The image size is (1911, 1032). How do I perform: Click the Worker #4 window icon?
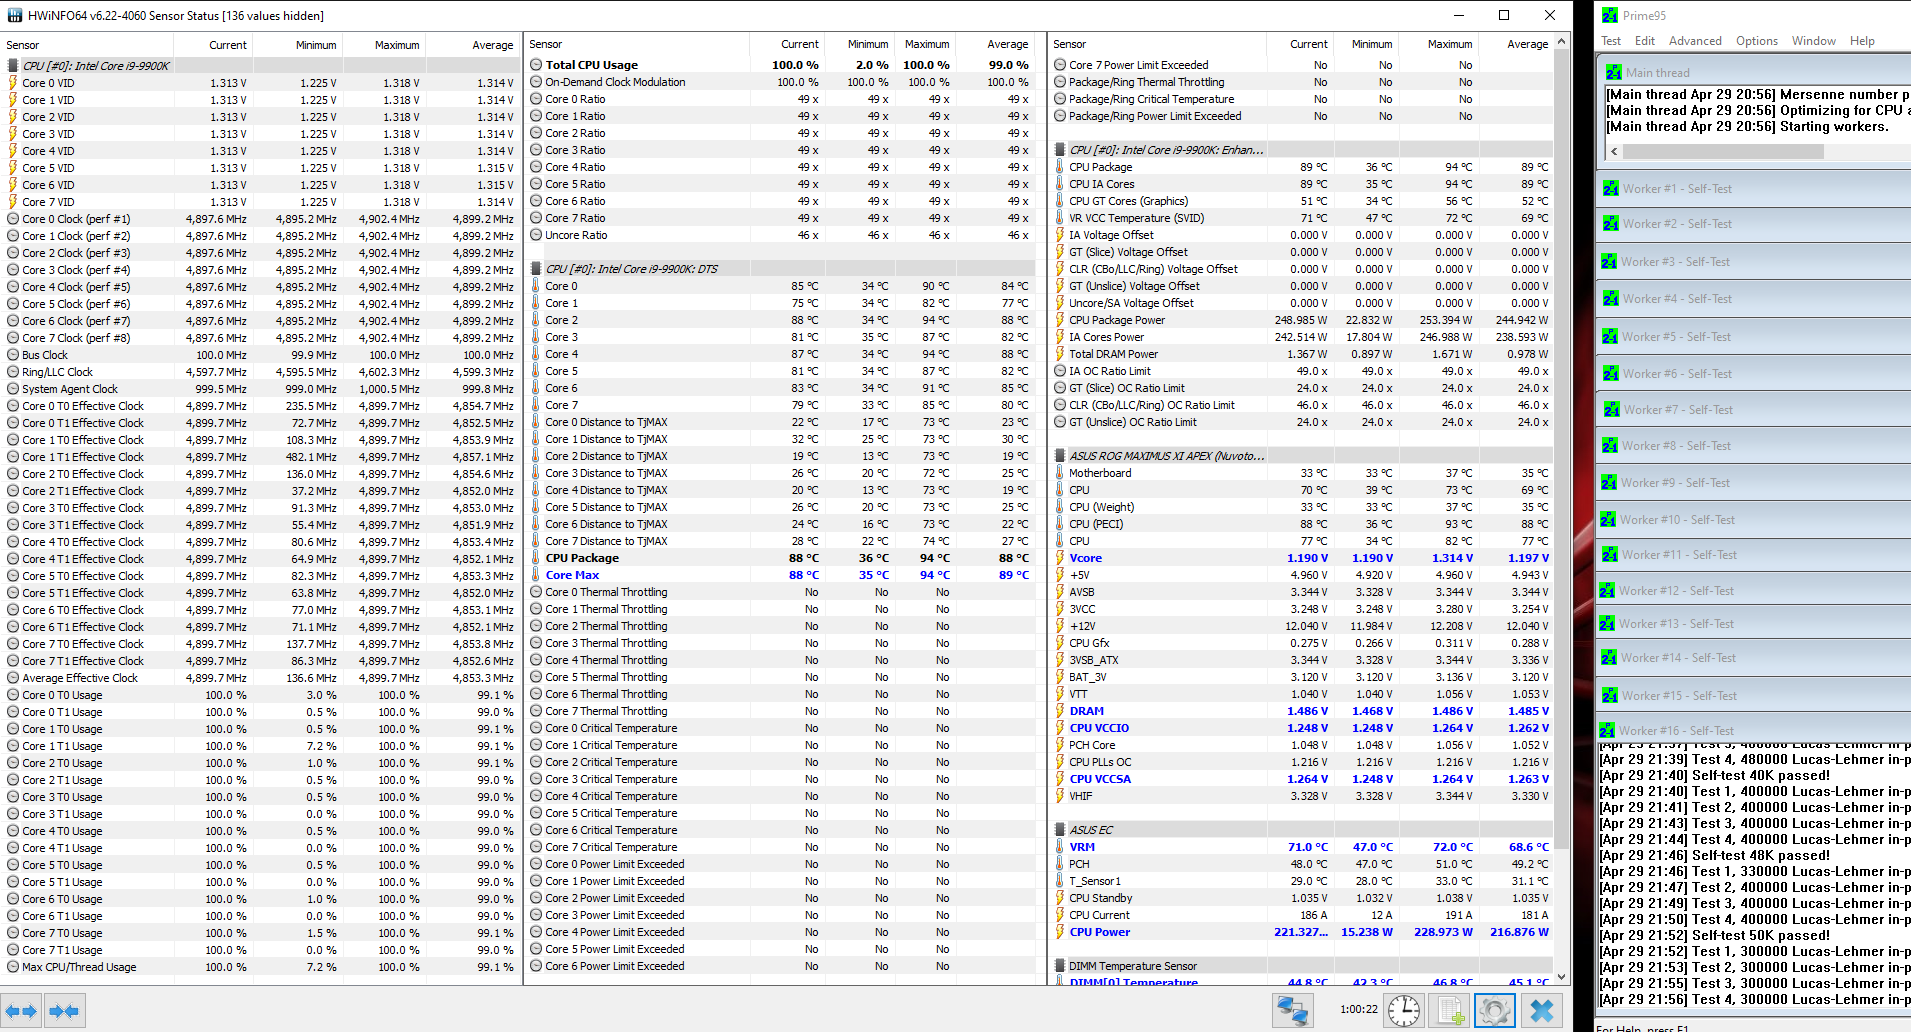(1611, 299)
